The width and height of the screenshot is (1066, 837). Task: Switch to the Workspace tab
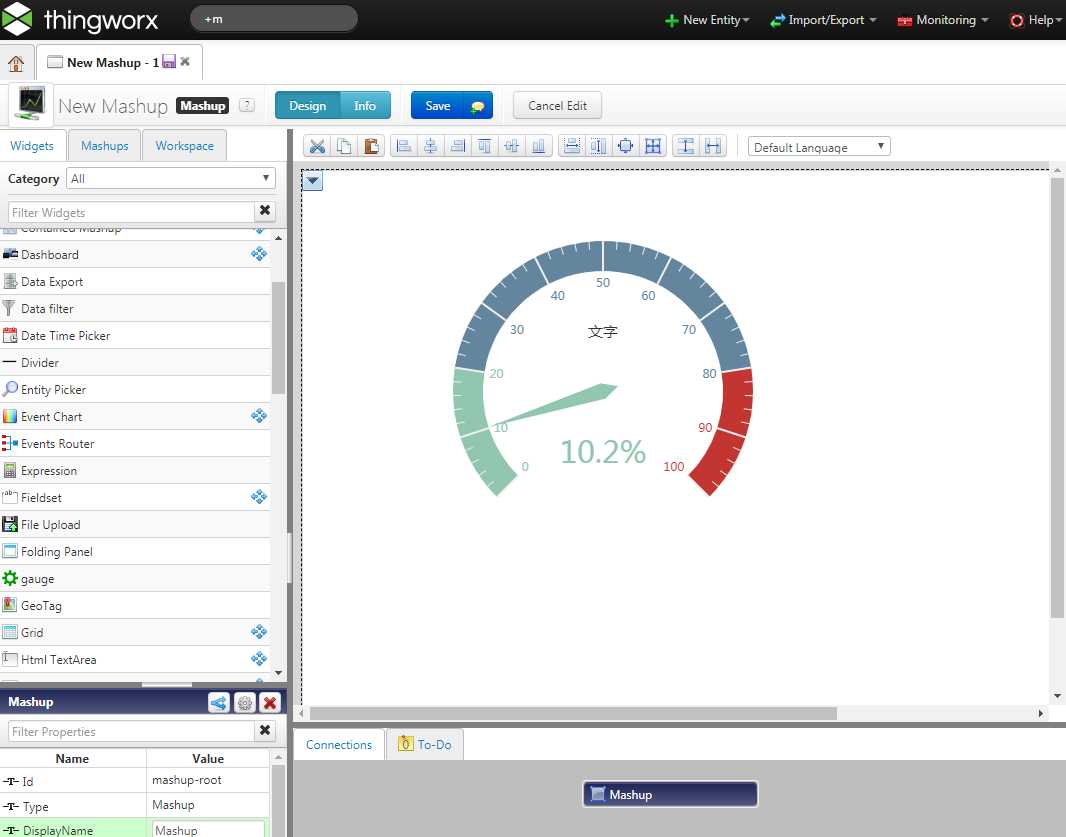tap(184, 146)
